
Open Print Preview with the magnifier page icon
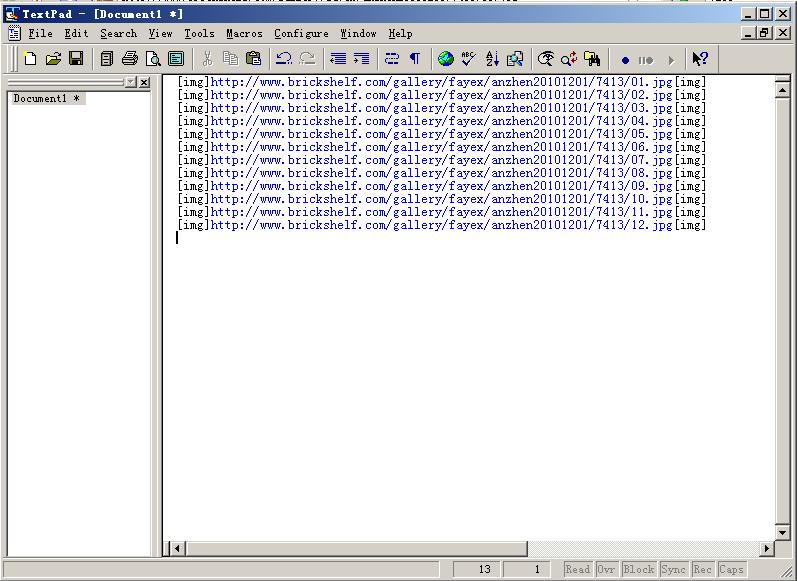[153, 59]
